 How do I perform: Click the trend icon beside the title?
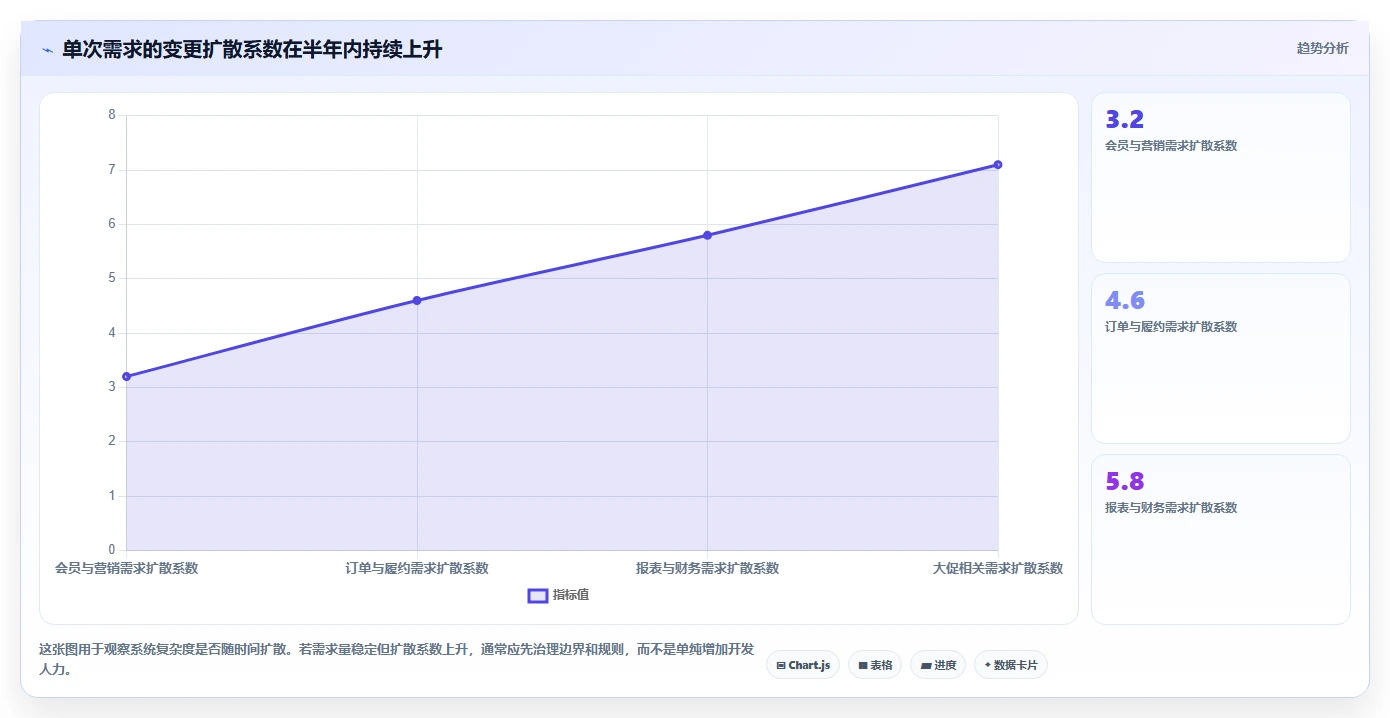click(47, 49)
